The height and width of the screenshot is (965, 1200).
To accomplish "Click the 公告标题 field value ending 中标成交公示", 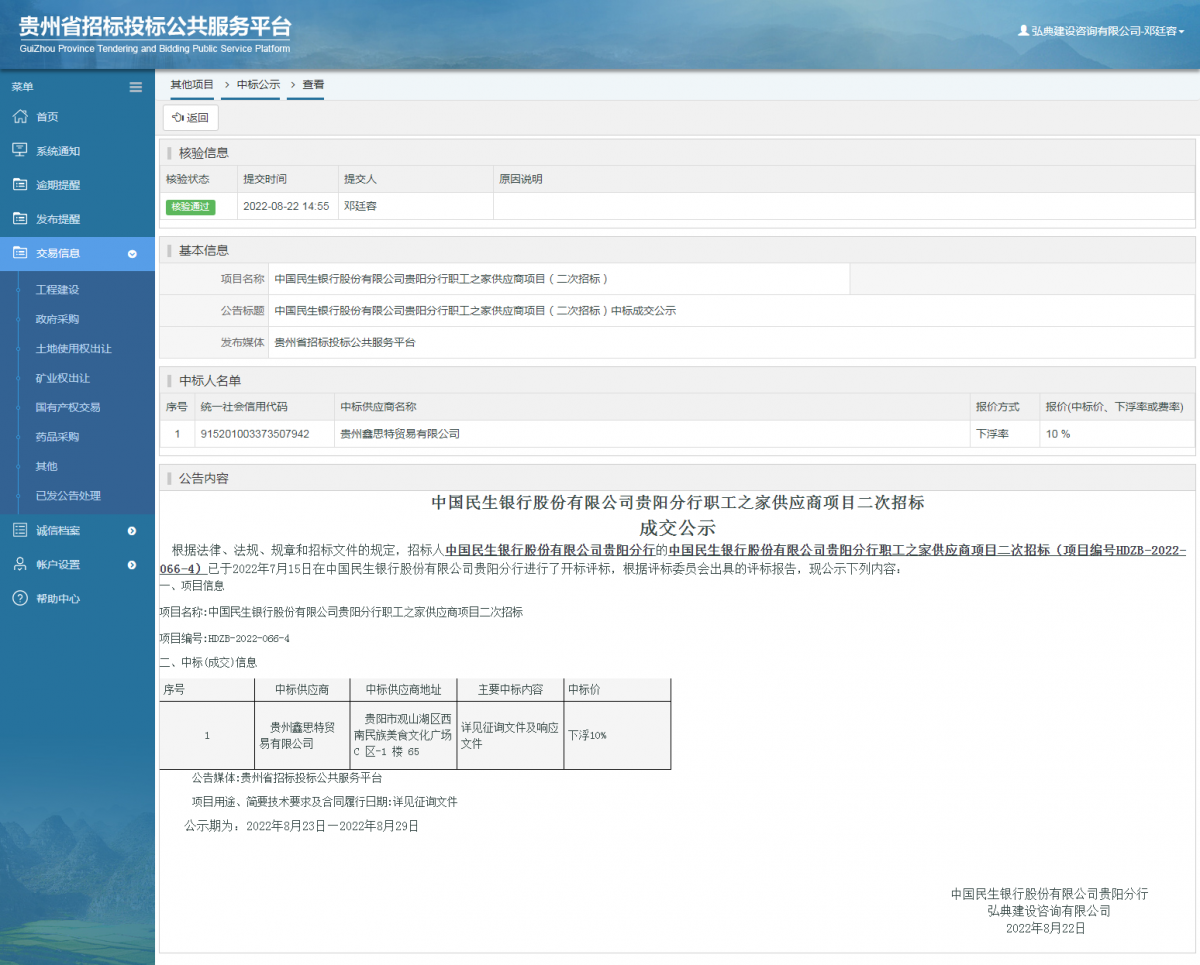I will pos(475,311).
